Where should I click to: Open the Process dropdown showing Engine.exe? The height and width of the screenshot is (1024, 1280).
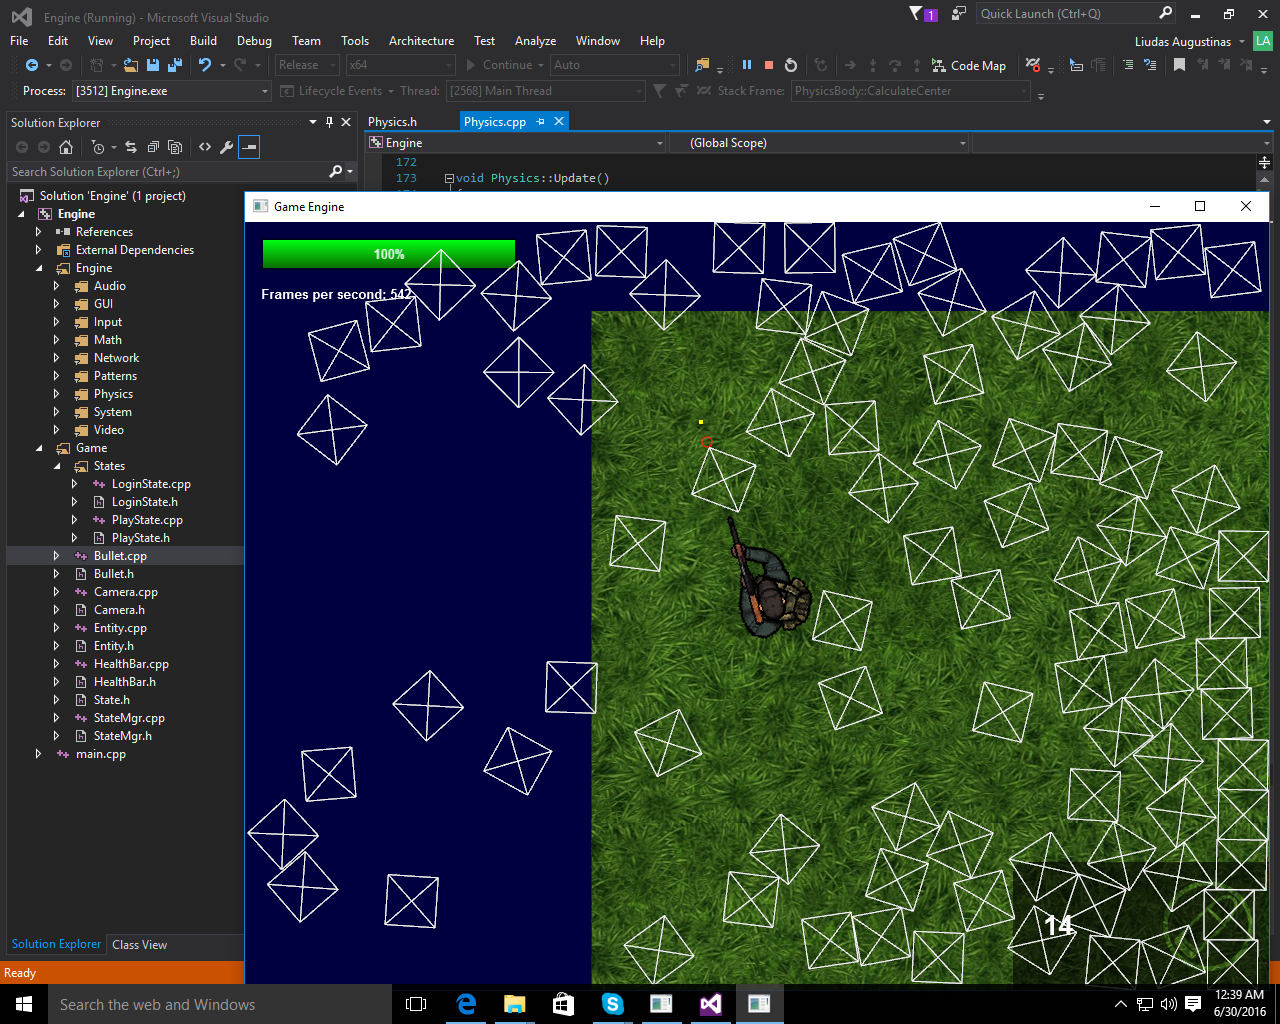pos(171,91)
